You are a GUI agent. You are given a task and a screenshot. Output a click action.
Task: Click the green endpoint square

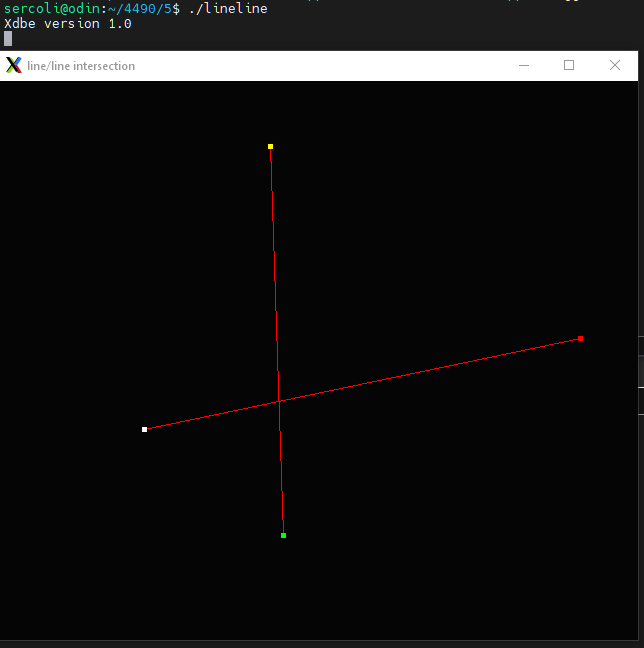pyautogui.click(x=283, y=535)
